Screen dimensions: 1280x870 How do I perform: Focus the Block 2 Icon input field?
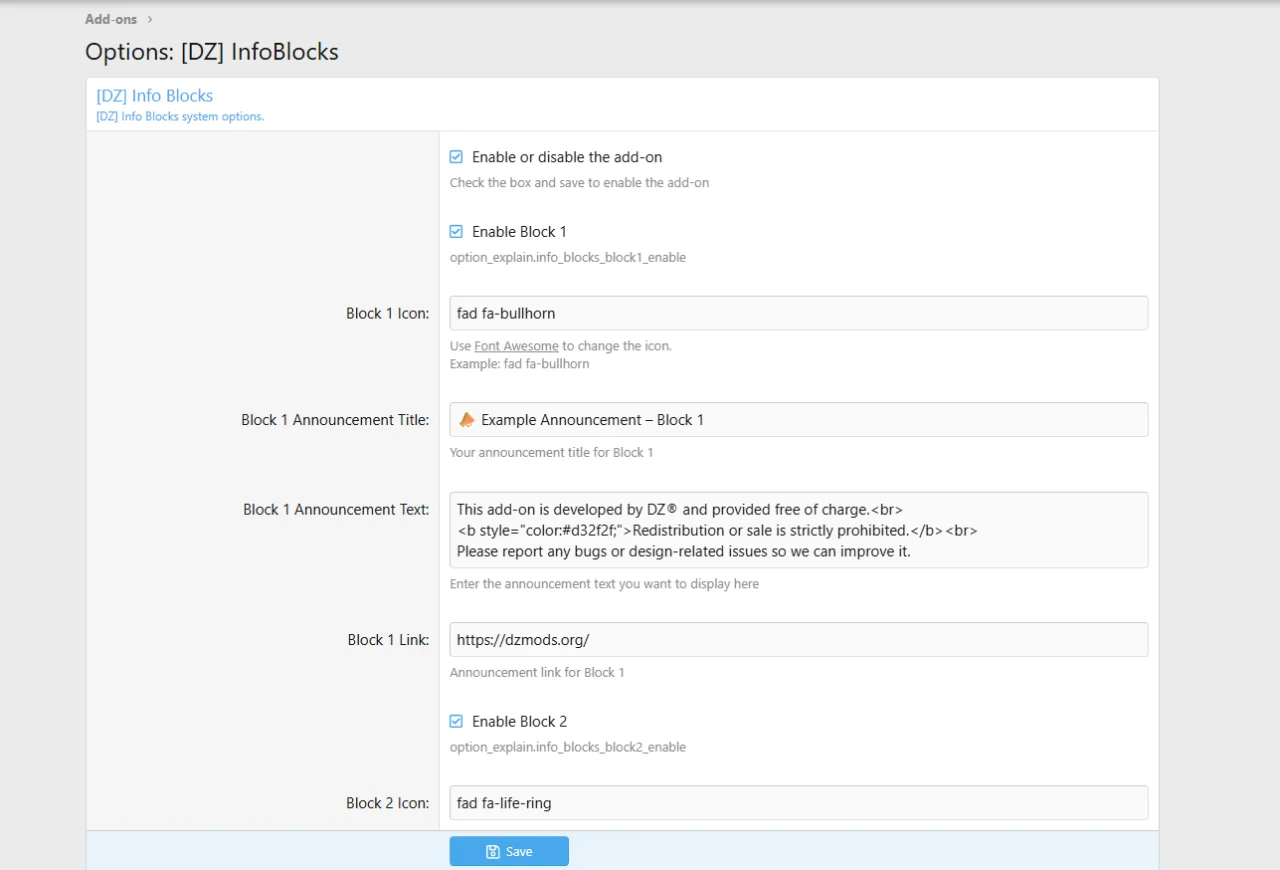click(x=798, y=802)
